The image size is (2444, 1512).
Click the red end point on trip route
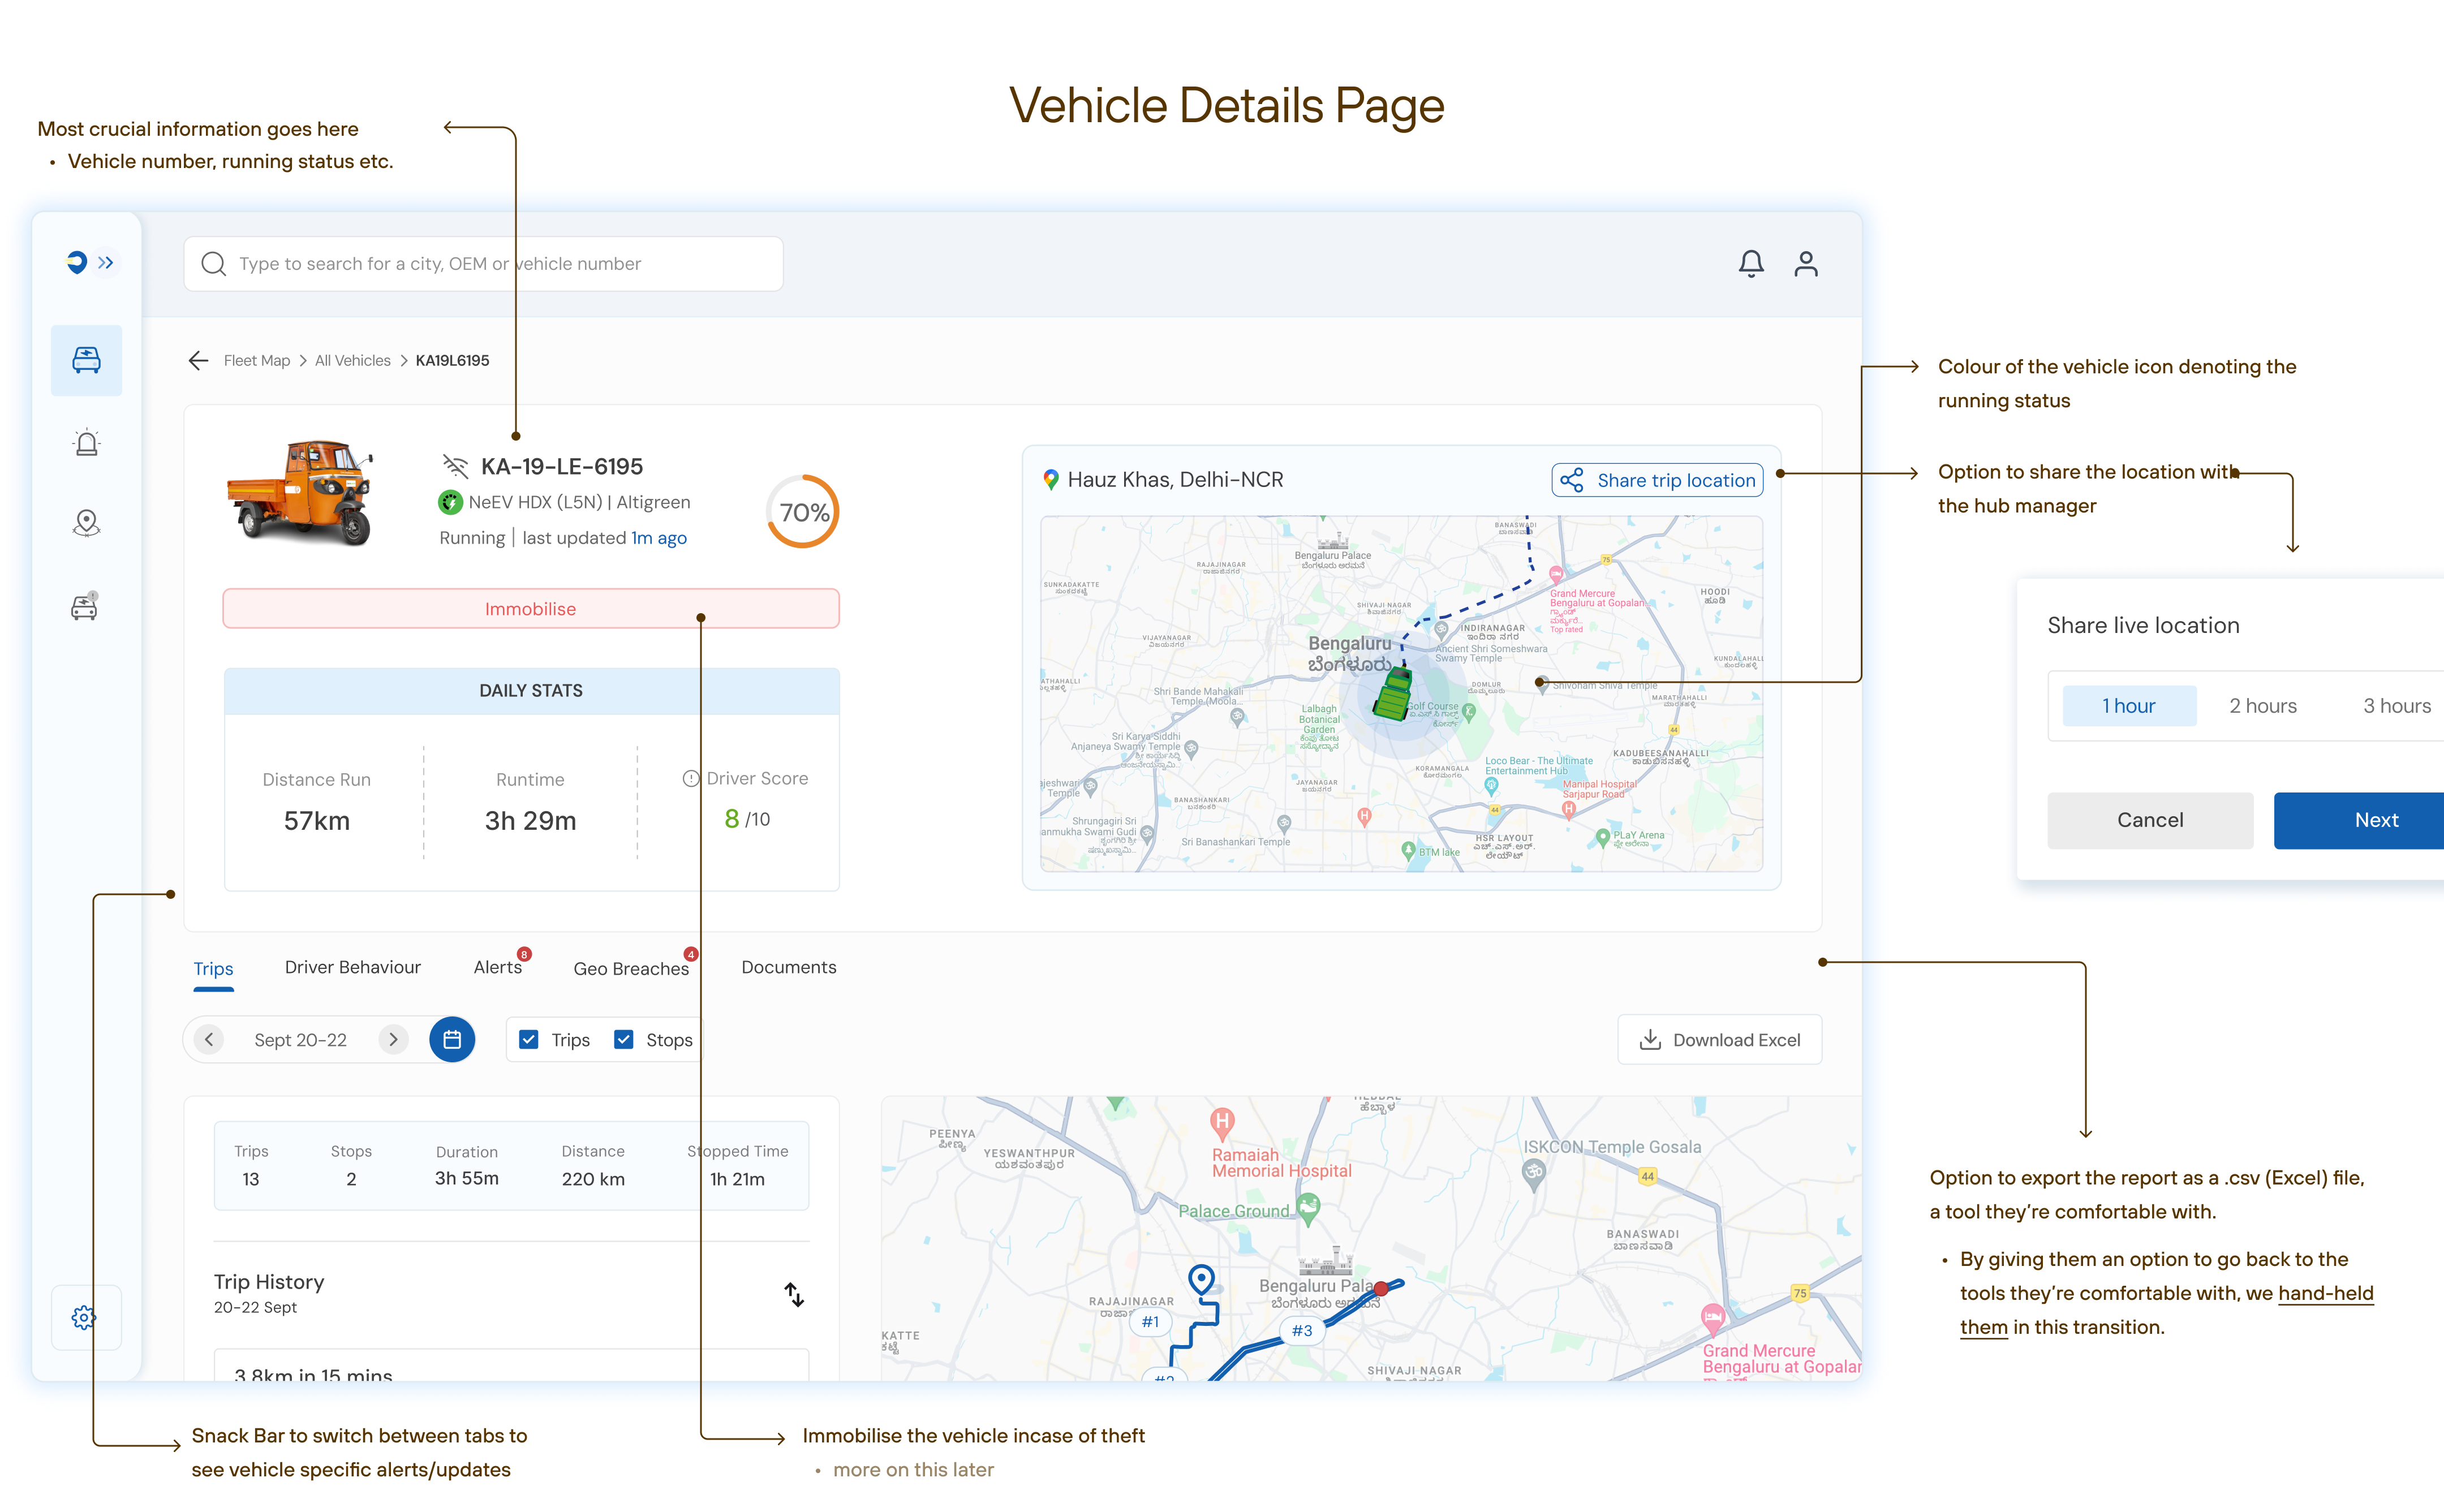click(x=1381, y=1288)
